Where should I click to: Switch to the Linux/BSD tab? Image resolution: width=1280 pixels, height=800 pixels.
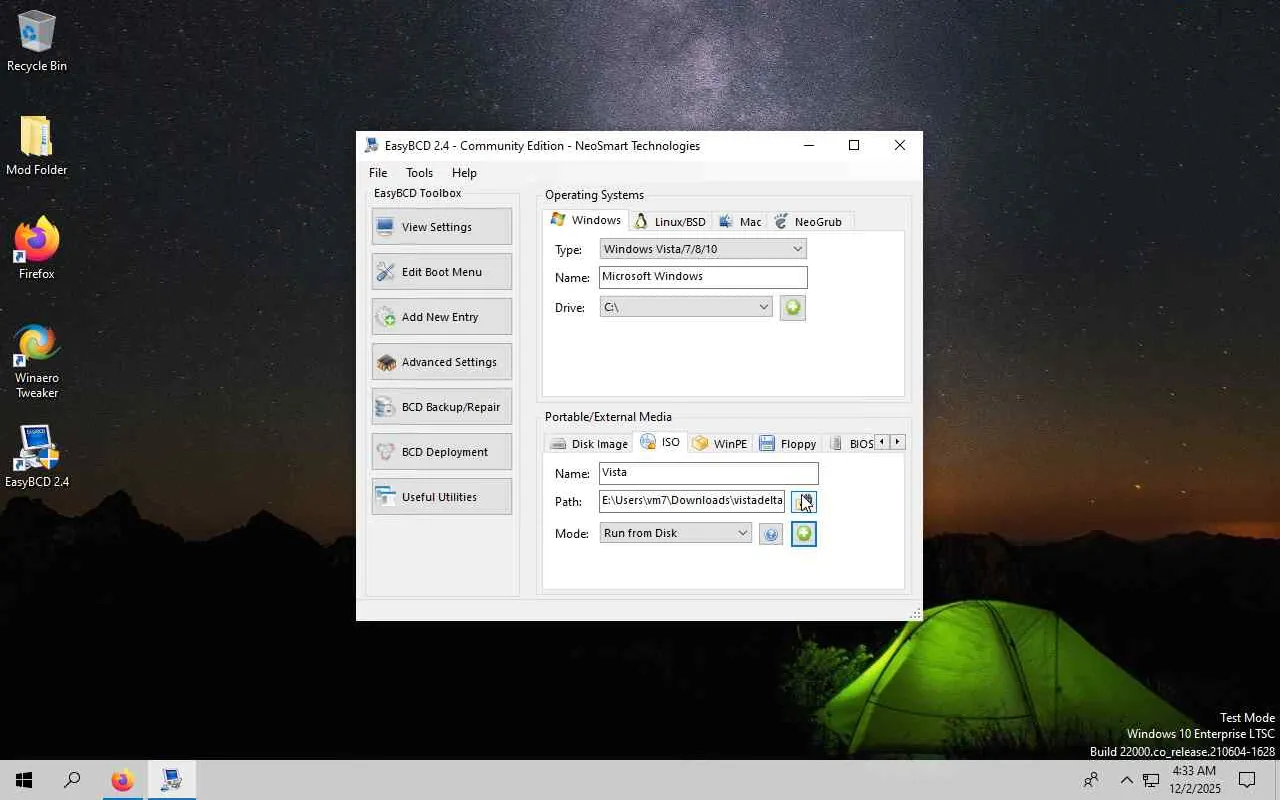tap(671, 222)
